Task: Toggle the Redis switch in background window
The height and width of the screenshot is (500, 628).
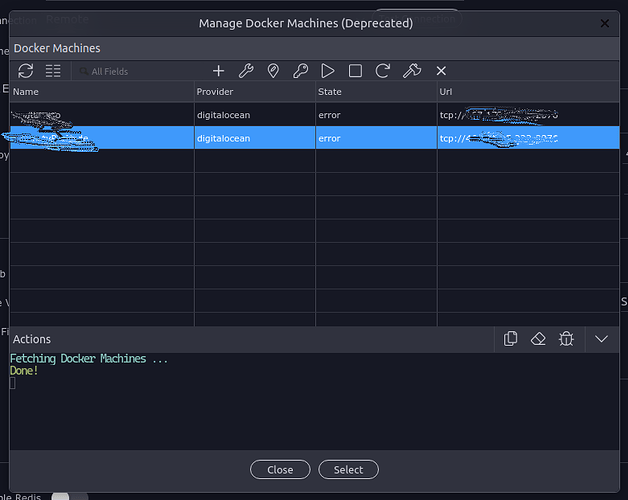Action: click(x=69, y=496)
